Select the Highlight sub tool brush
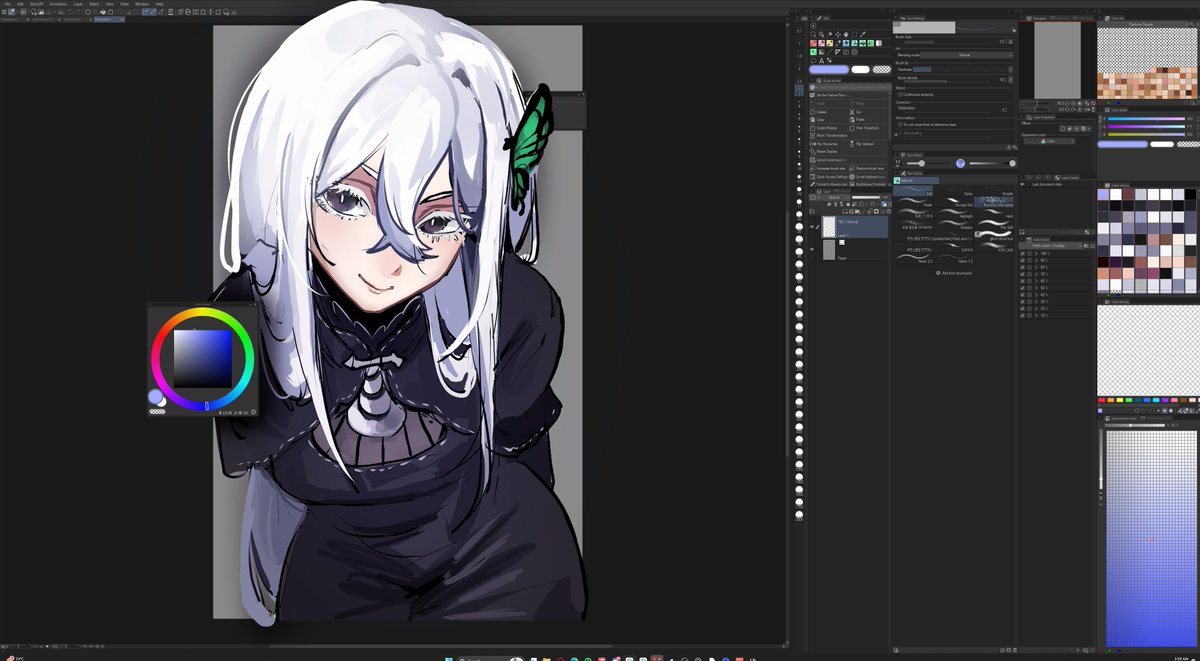The image size is (1200, 661). coord(954,214)
